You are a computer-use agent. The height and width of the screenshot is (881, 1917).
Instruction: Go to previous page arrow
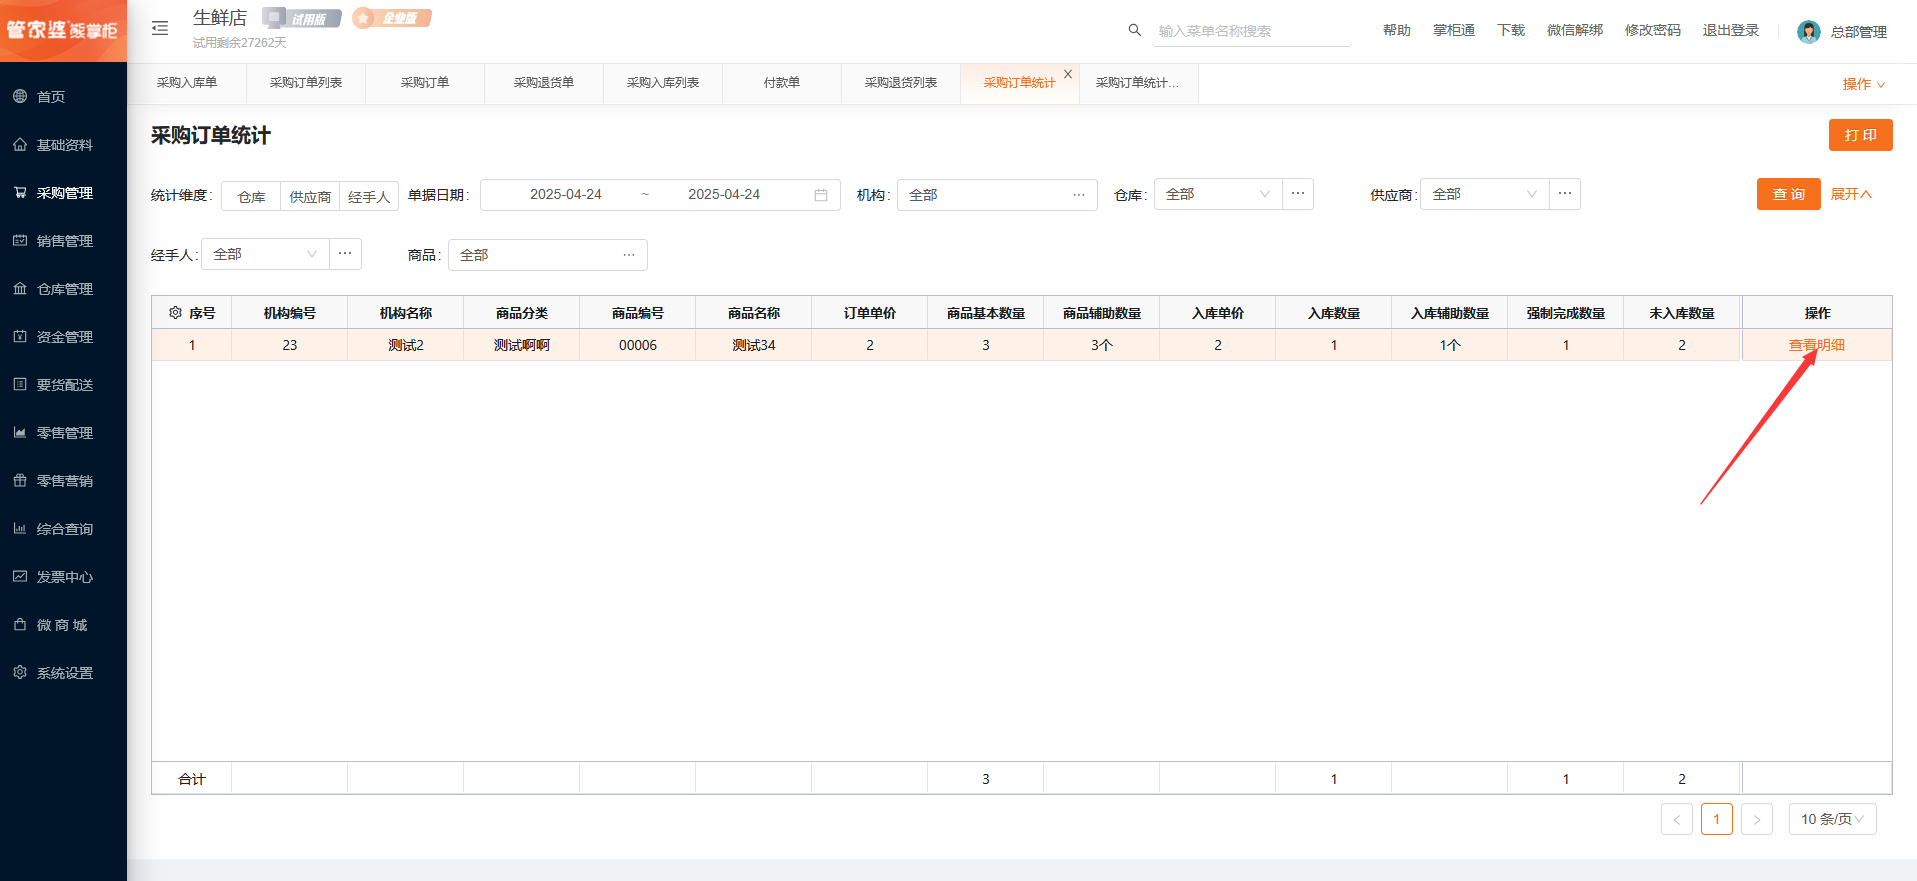(x=1677, y=819)
